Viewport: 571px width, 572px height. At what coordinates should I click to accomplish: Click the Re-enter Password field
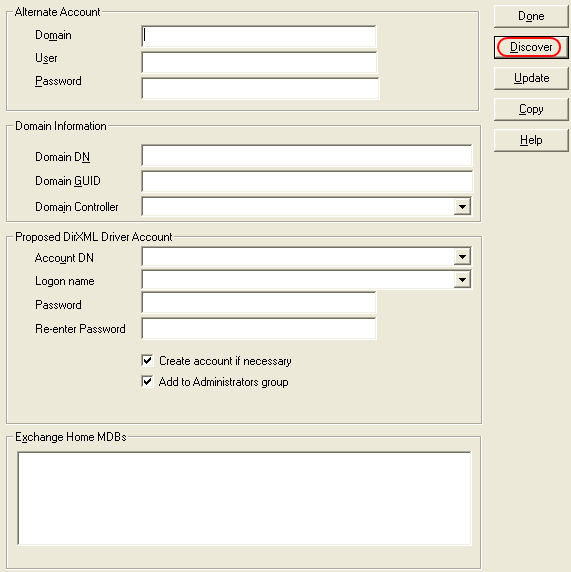pos(259,328)
